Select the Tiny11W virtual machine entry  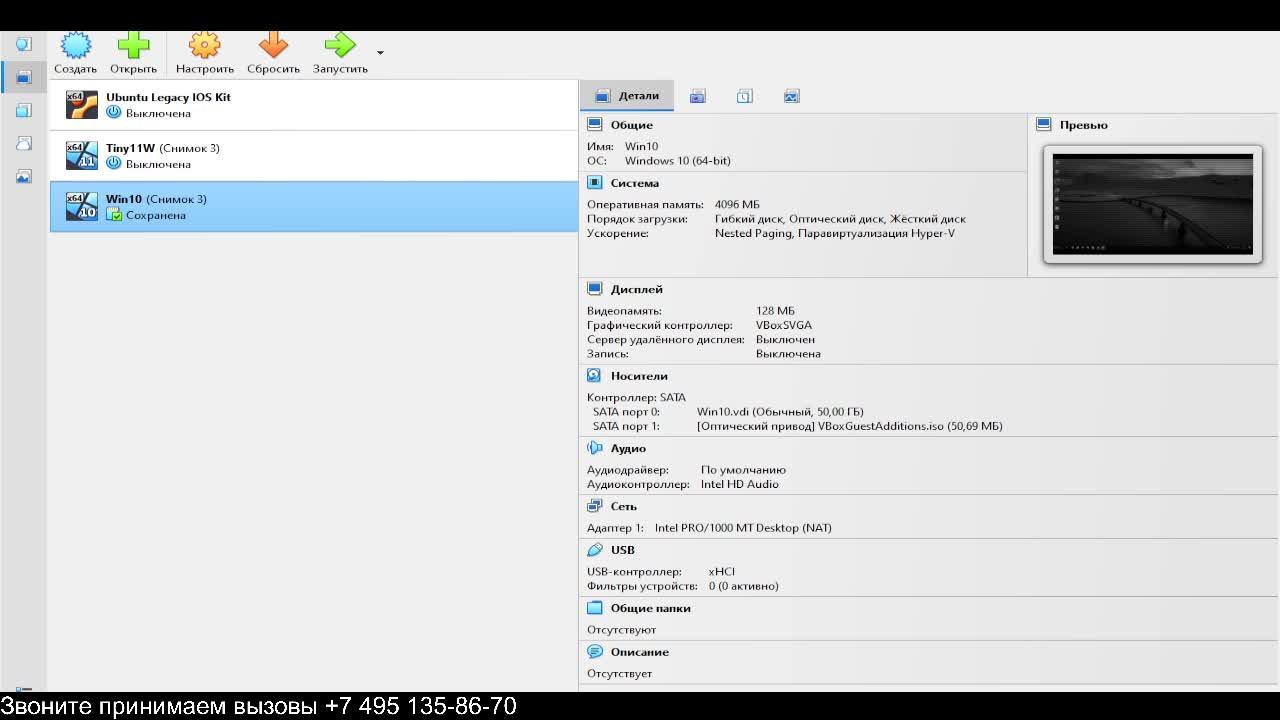pos(314,156)
